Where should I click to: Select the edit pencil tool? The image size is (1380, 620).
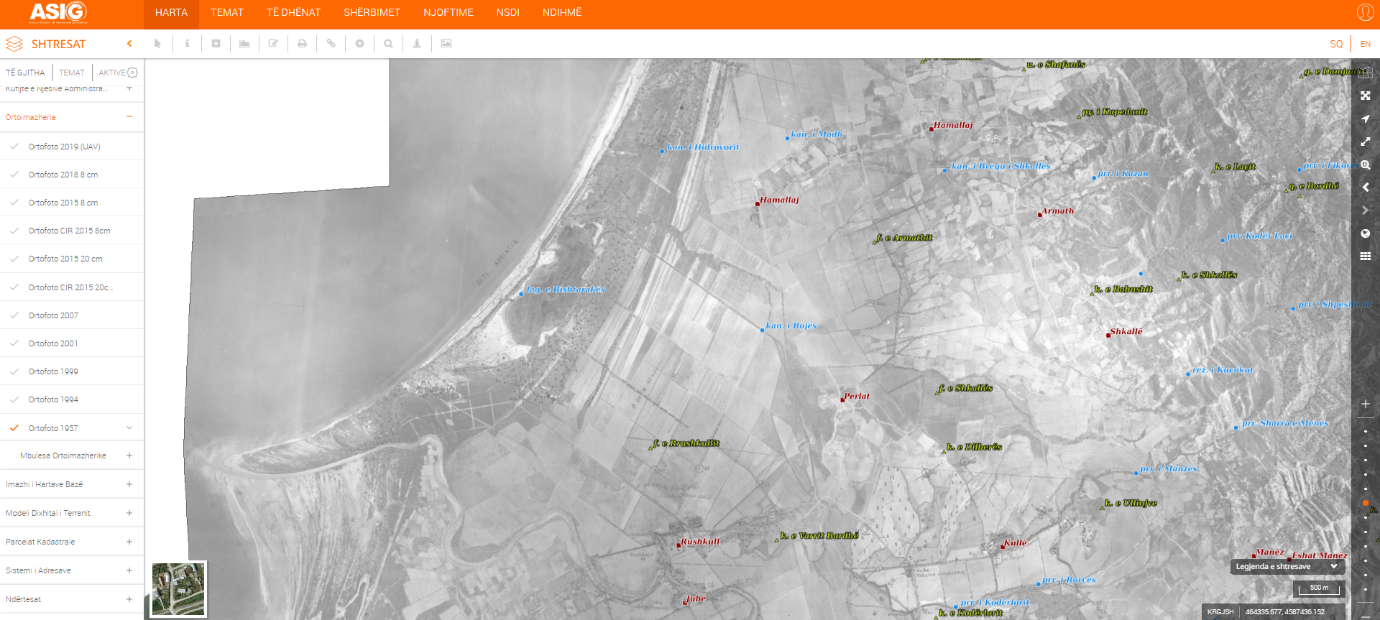[x=273, y=44]
